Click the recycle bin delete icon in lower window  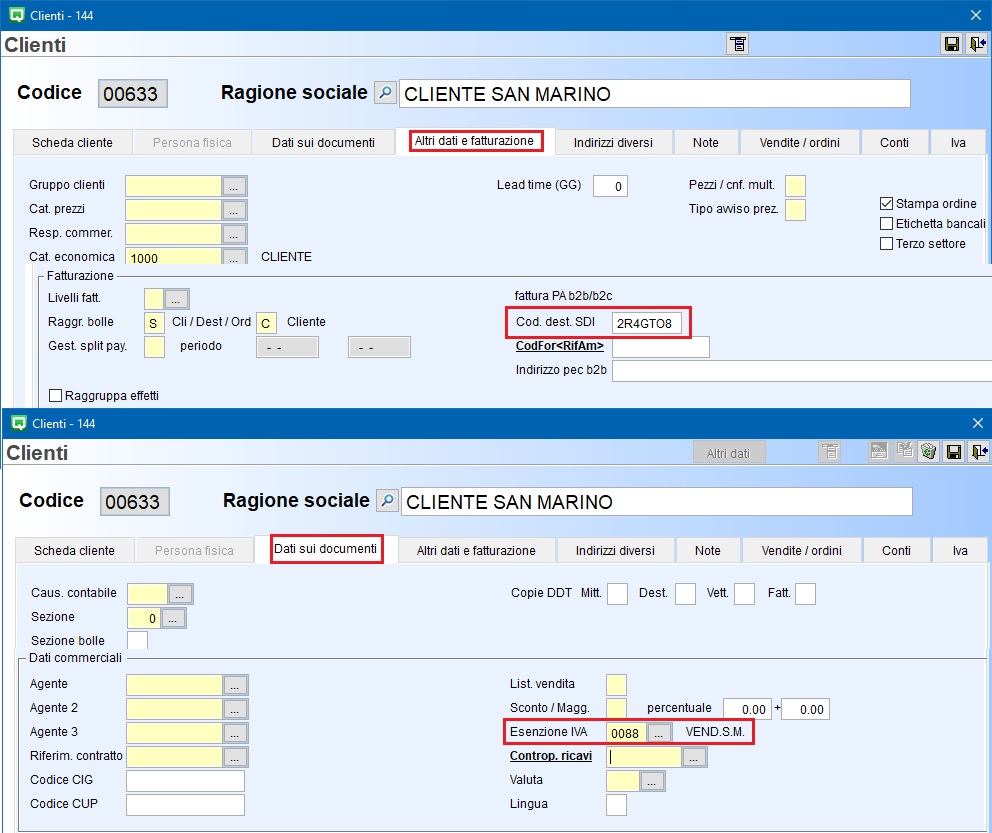(x=929, y=452)
